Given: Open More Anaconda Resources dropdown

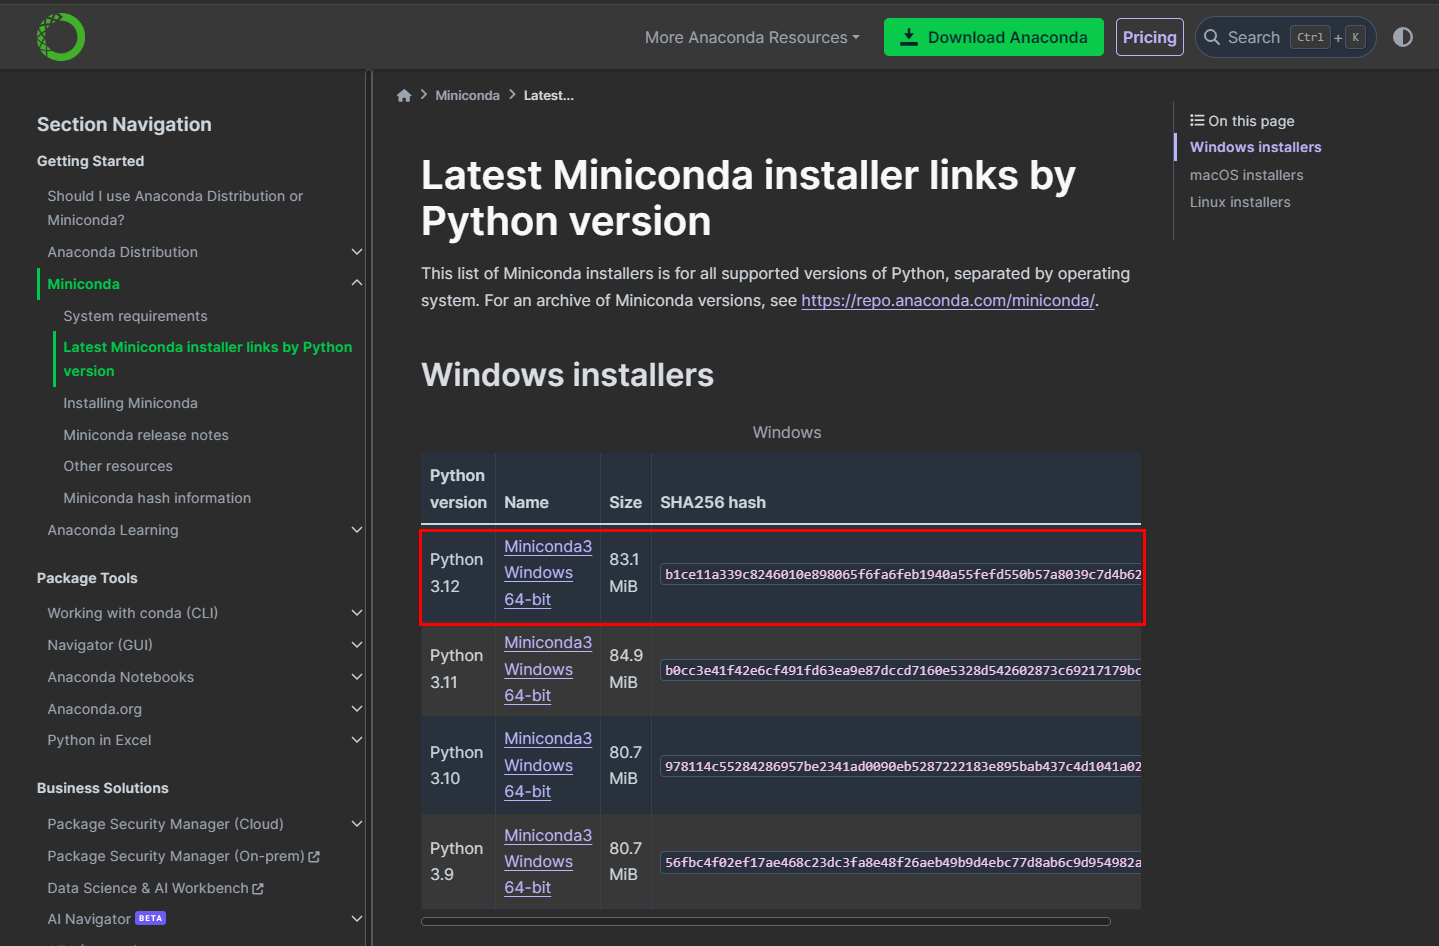Looking at the screenshot, I should tap(752, 37).
